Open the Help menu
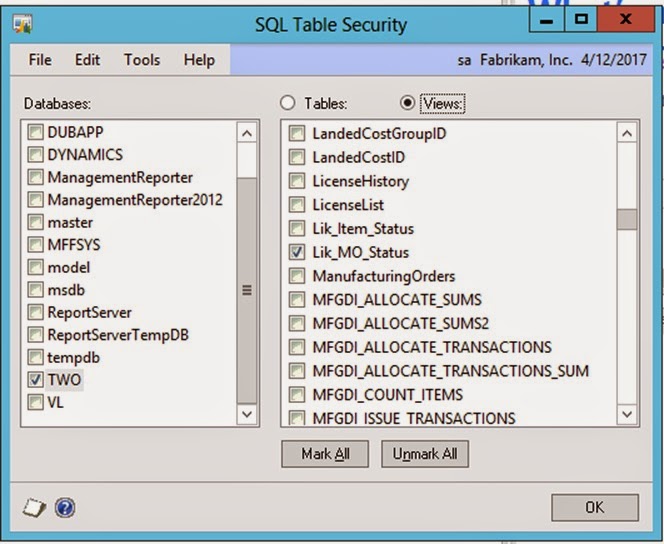The height and width of the screenshot is (544, 664). (x=199, y=60)
